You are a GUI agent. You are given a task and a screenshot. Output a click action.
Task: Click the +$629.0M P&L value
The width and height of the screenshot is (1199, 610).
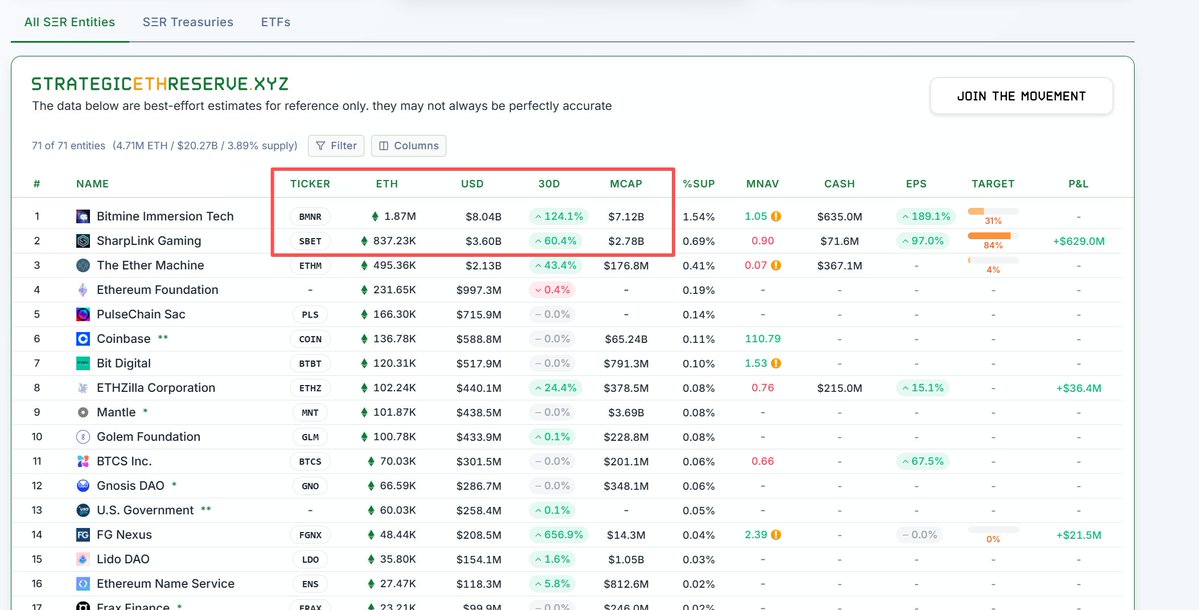coord(1078,241)
